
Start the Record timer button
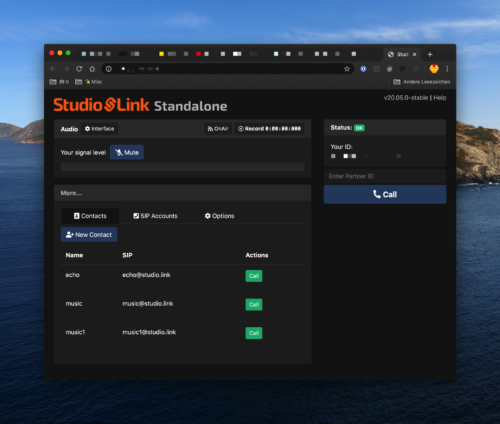[269, 129]
